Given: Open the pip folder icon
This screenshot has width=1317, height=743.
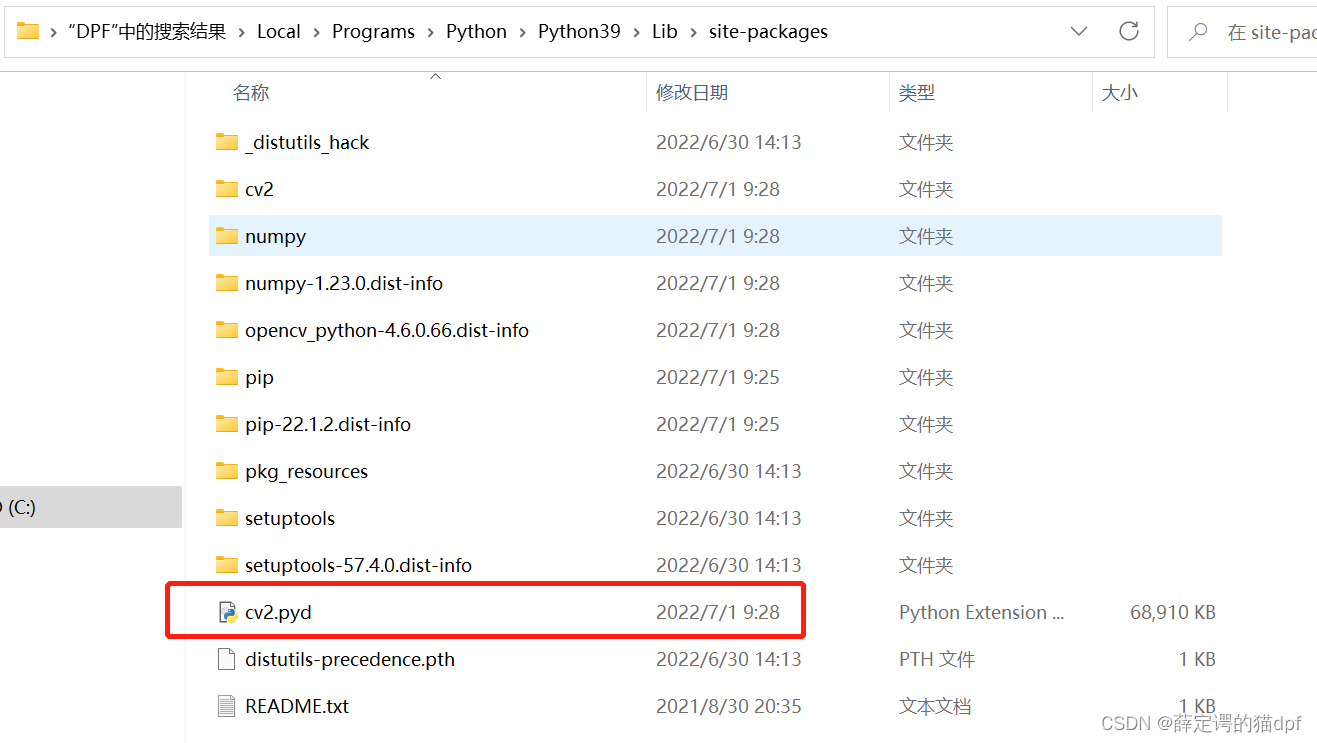Looking at the screenshot, I should pos(226,377).
